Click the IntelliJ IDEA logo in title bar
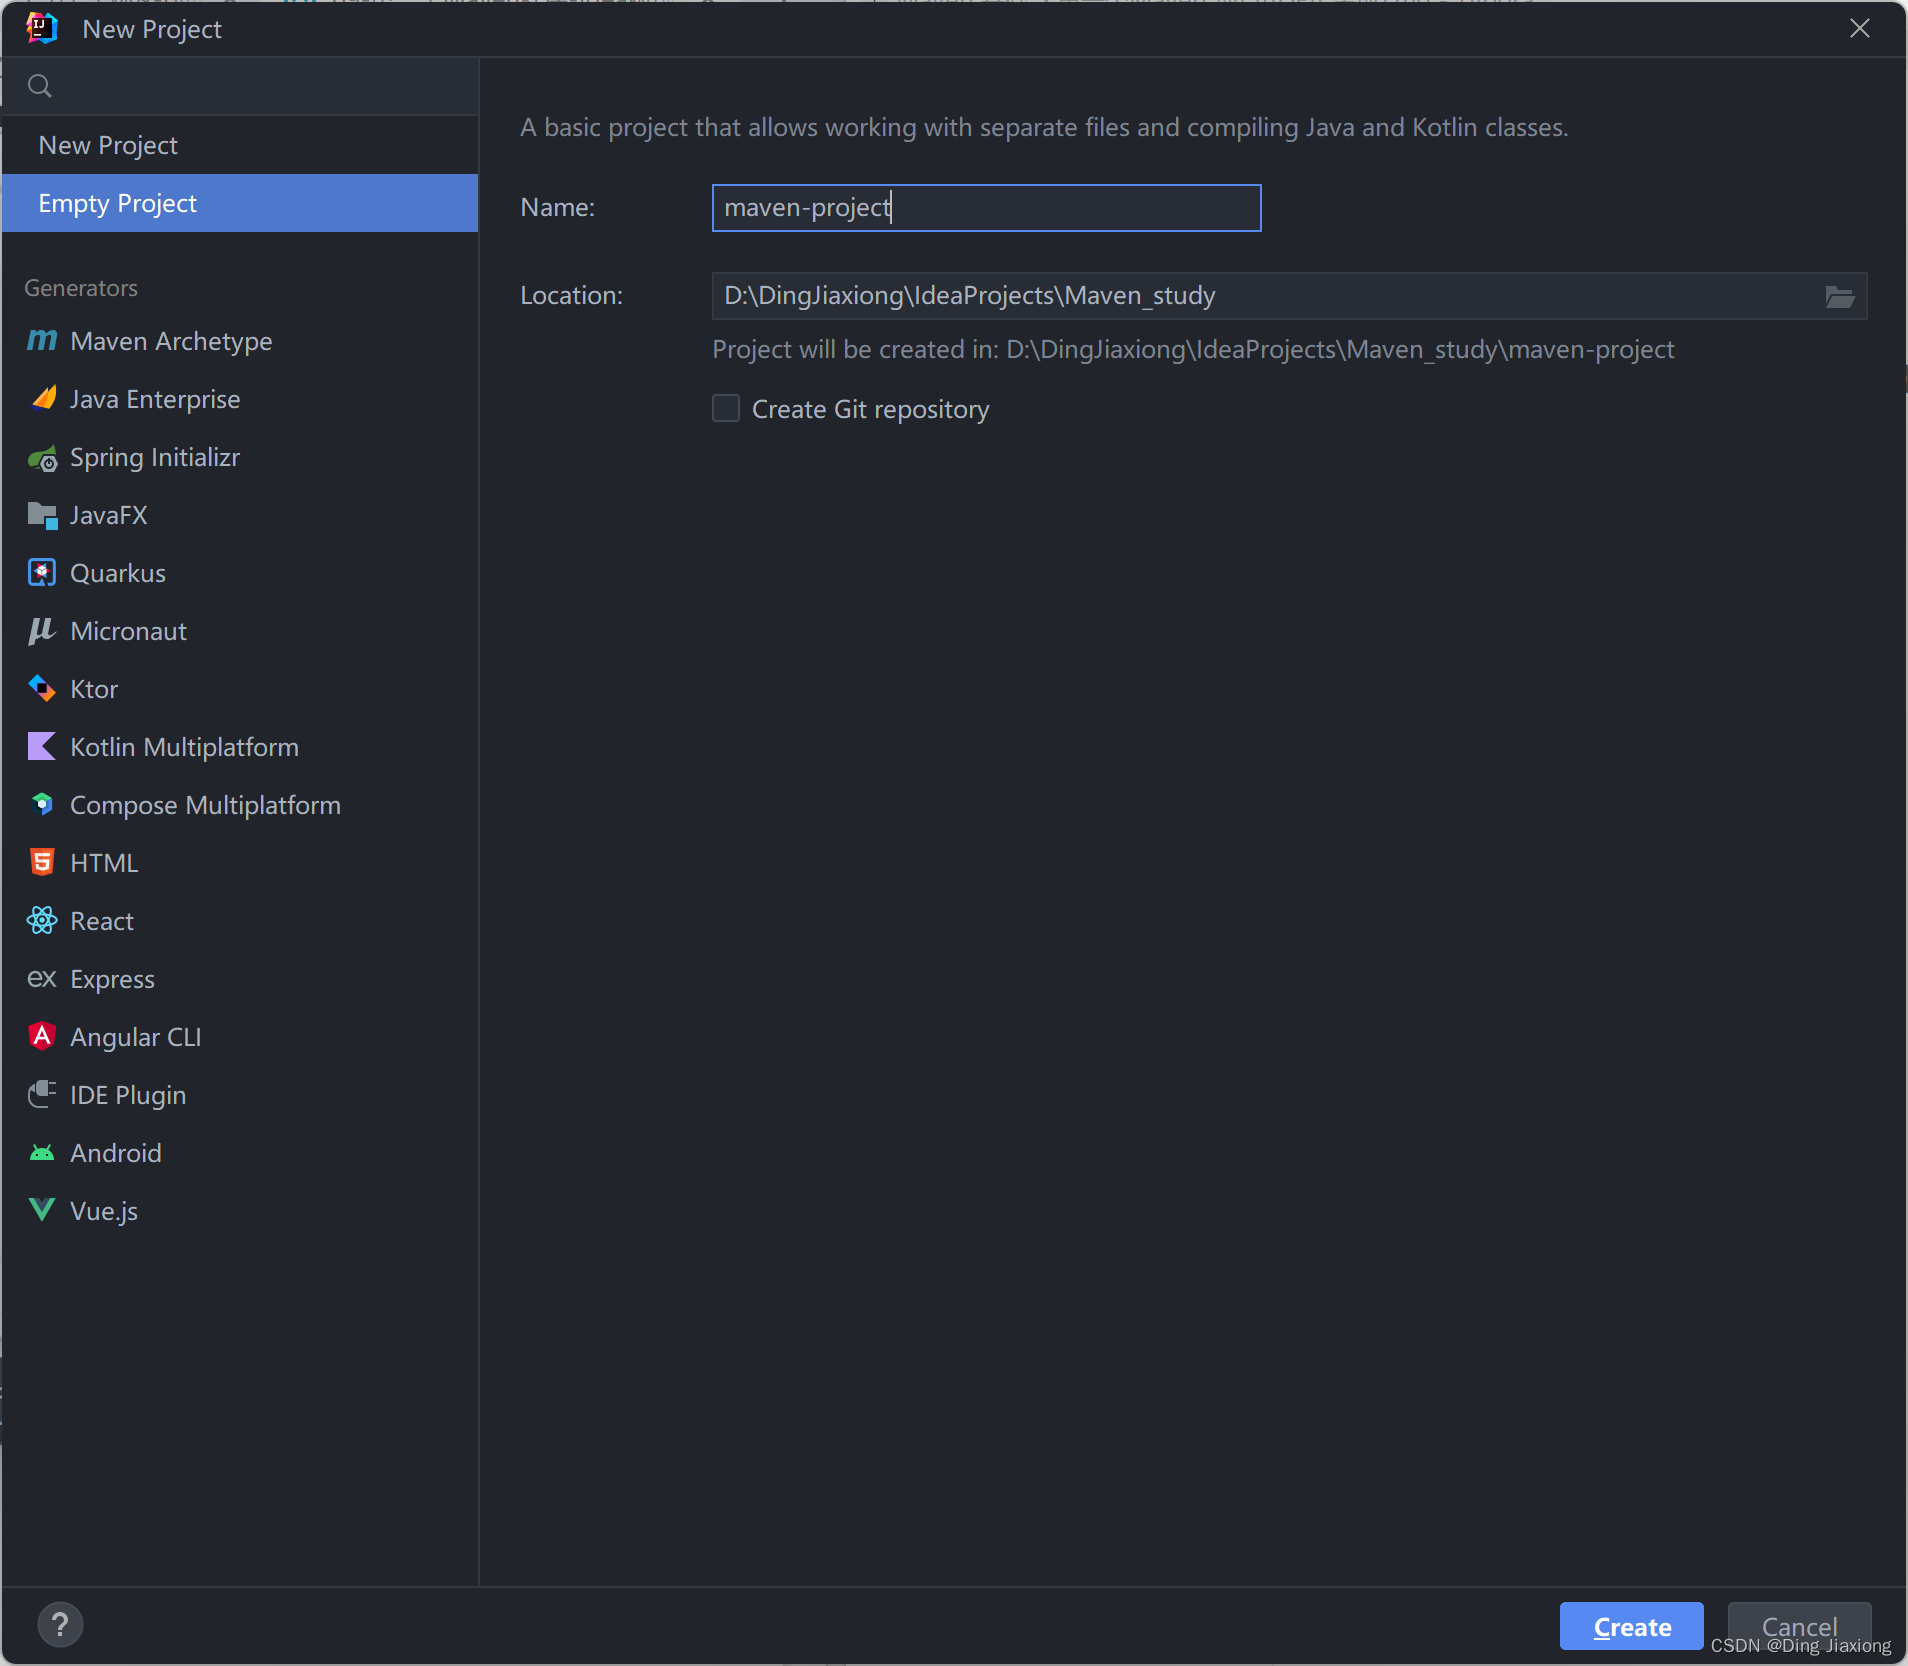 pyautogui.click(x=42, y=28)
